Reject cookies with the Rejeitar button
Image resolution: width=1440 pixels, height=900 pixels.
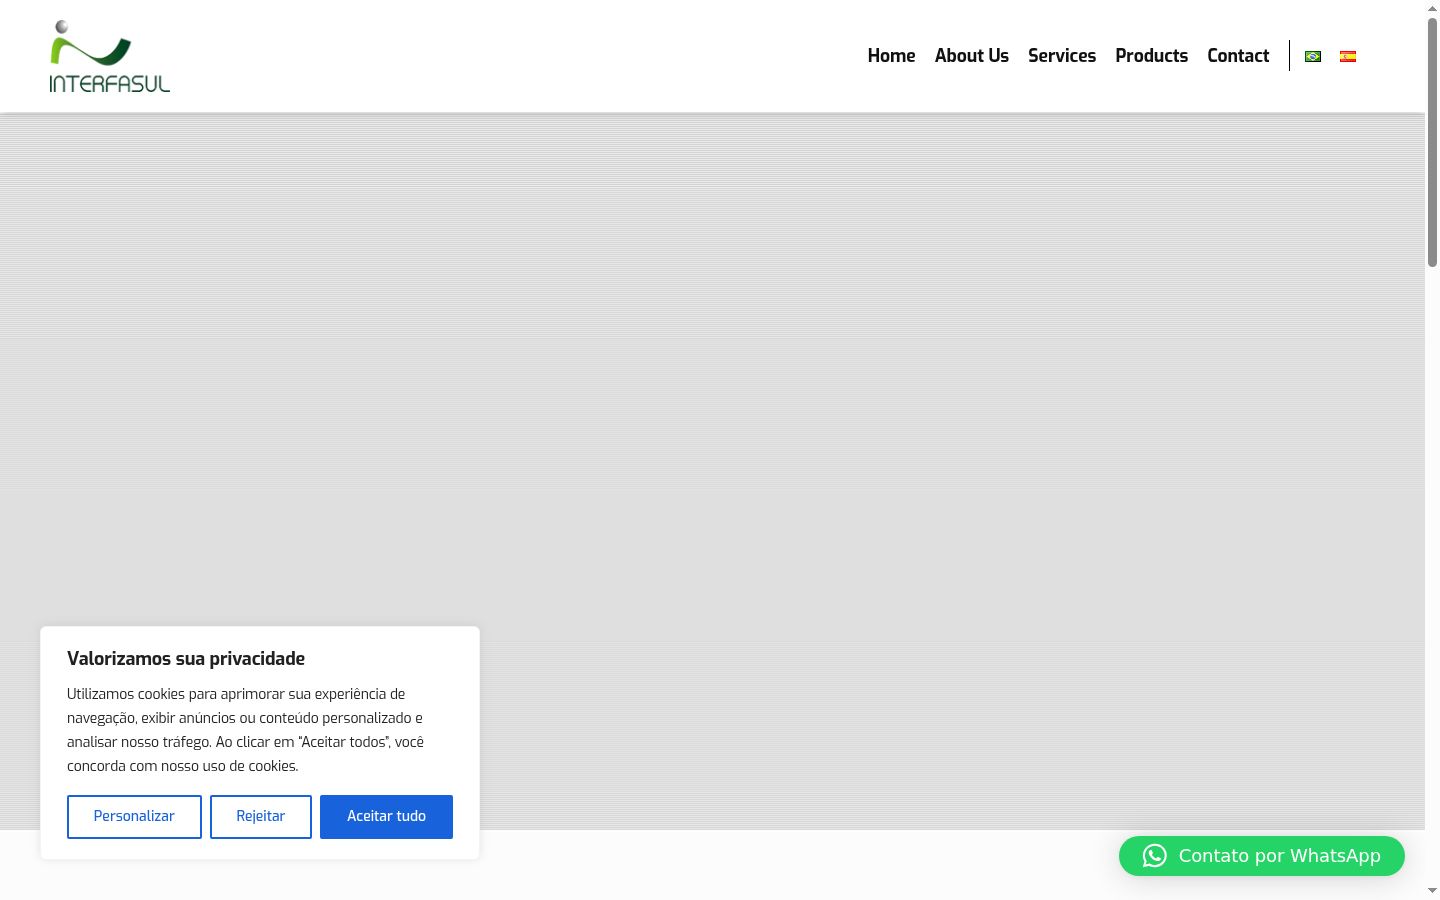pos(261,817)
